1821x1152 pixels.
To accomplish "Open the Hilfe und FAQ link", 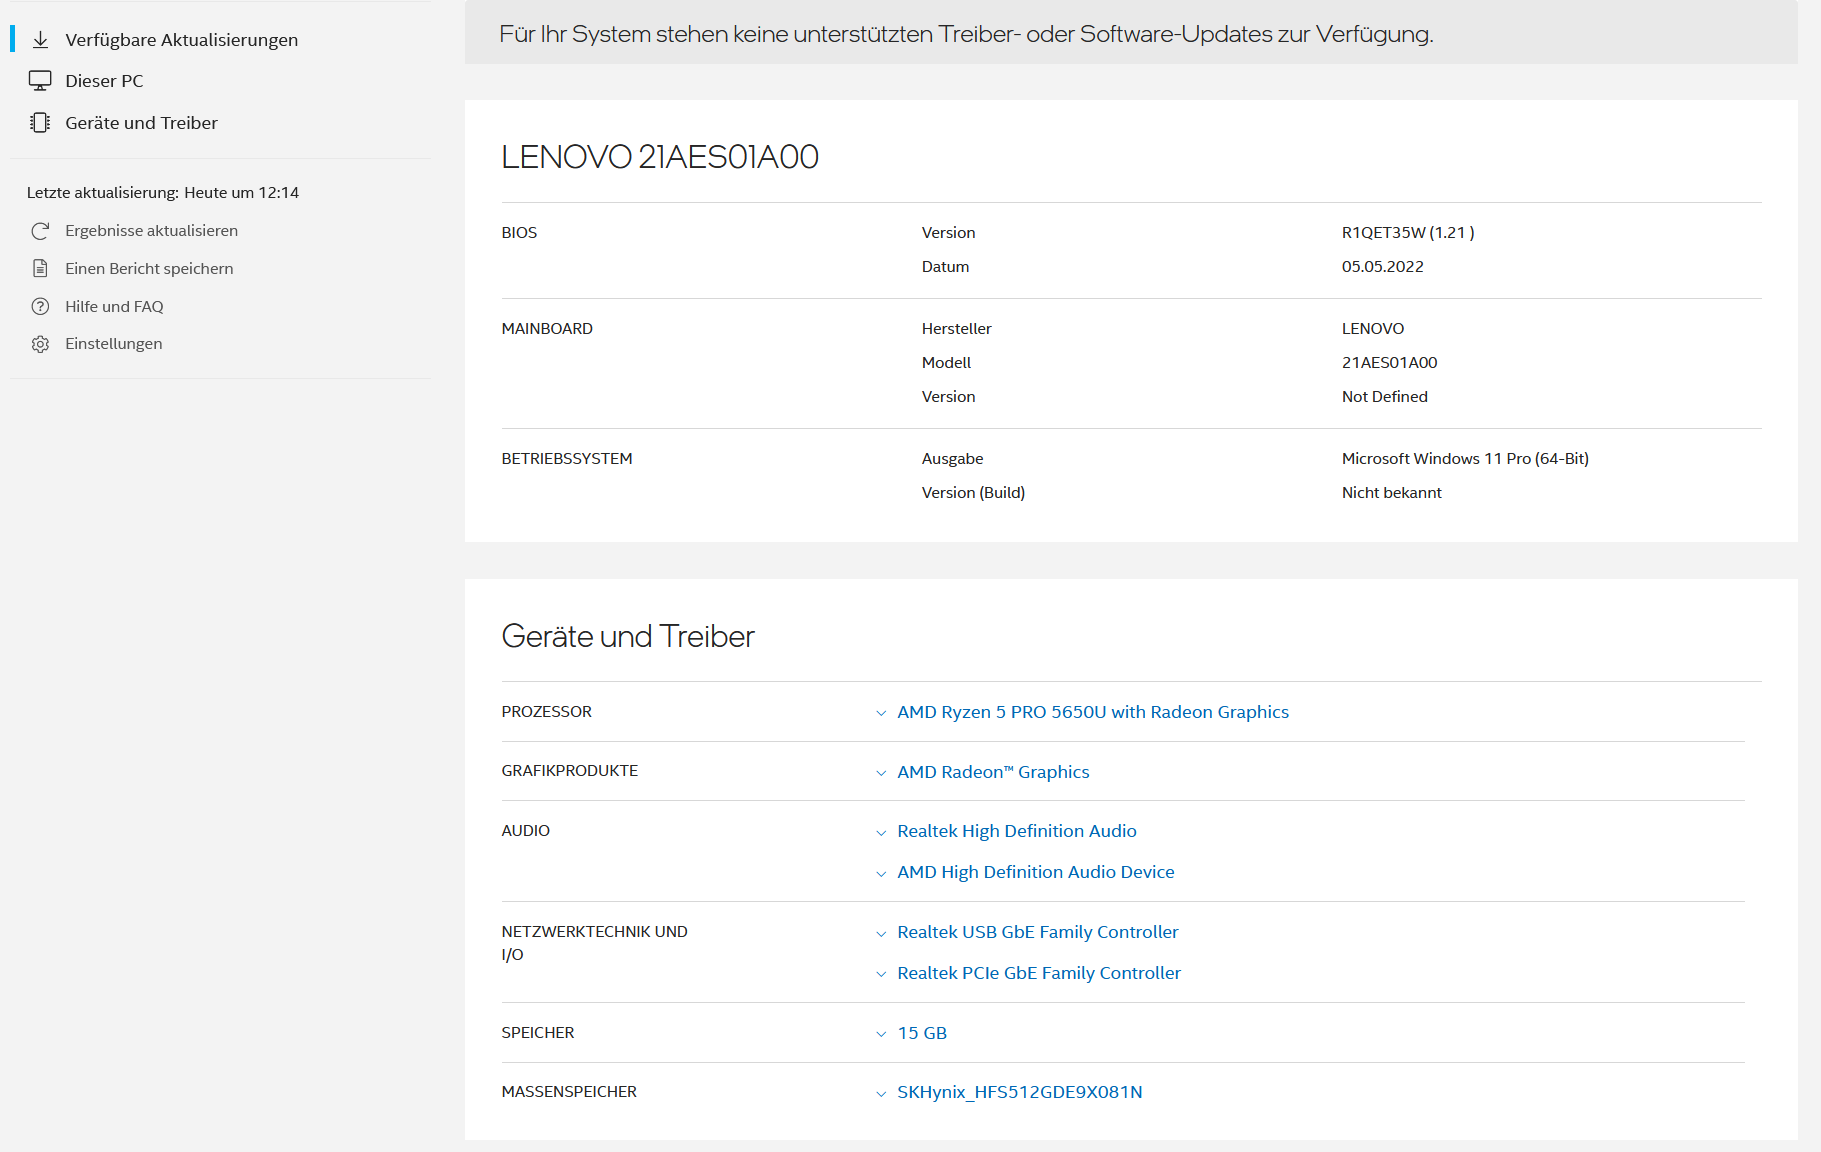I will click(x=114, y=306).
